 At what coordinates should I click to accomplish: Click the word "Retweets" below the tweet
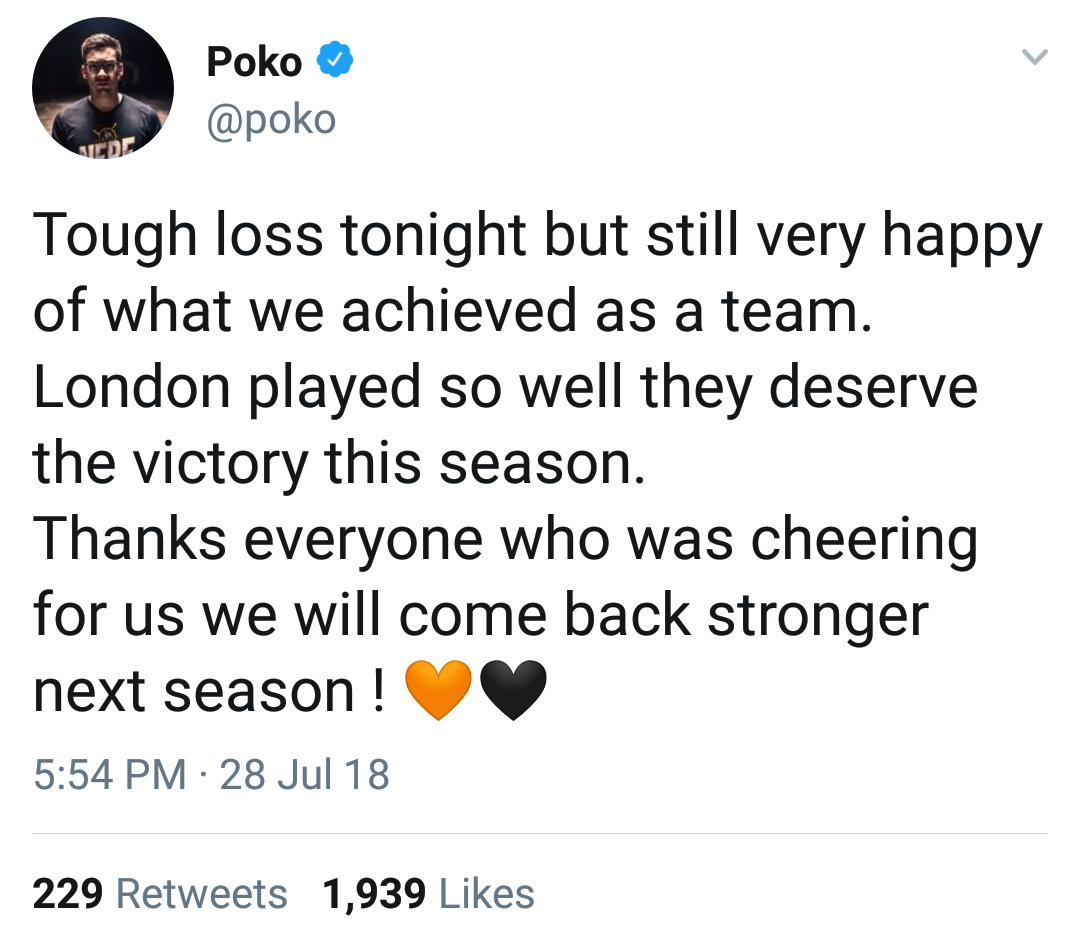[x=203, y=893]
